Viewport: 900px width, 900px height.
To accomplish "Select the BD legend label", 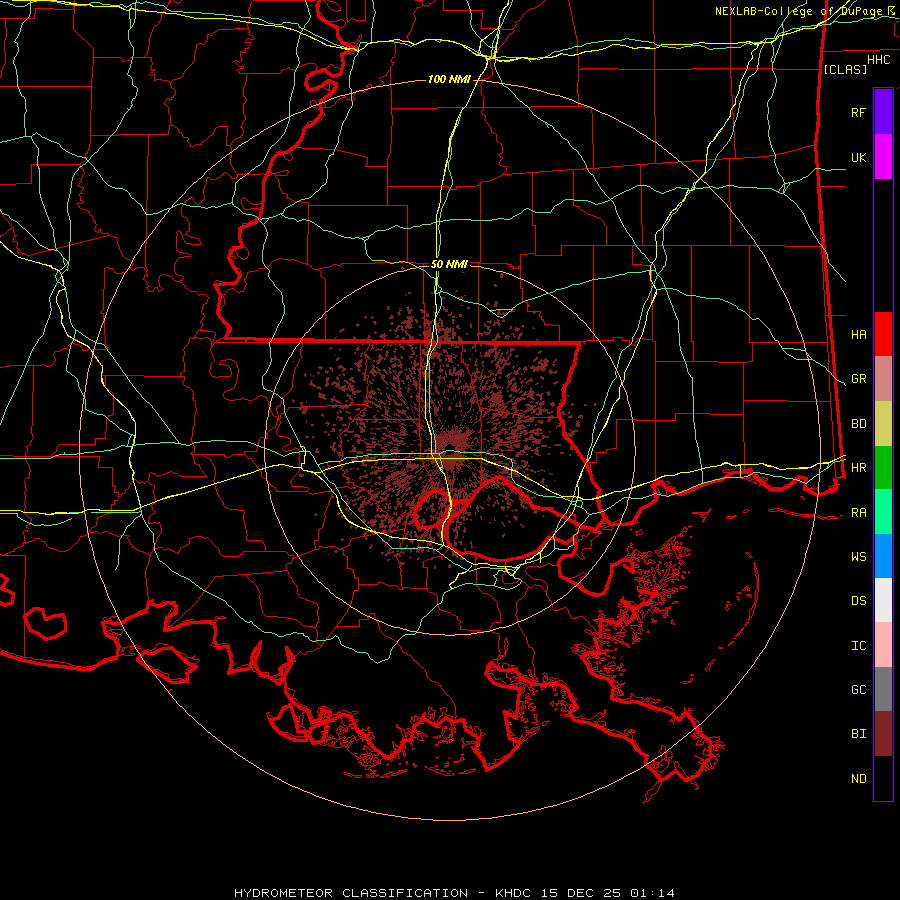I will pyautogui.click(x=858, y=424).
